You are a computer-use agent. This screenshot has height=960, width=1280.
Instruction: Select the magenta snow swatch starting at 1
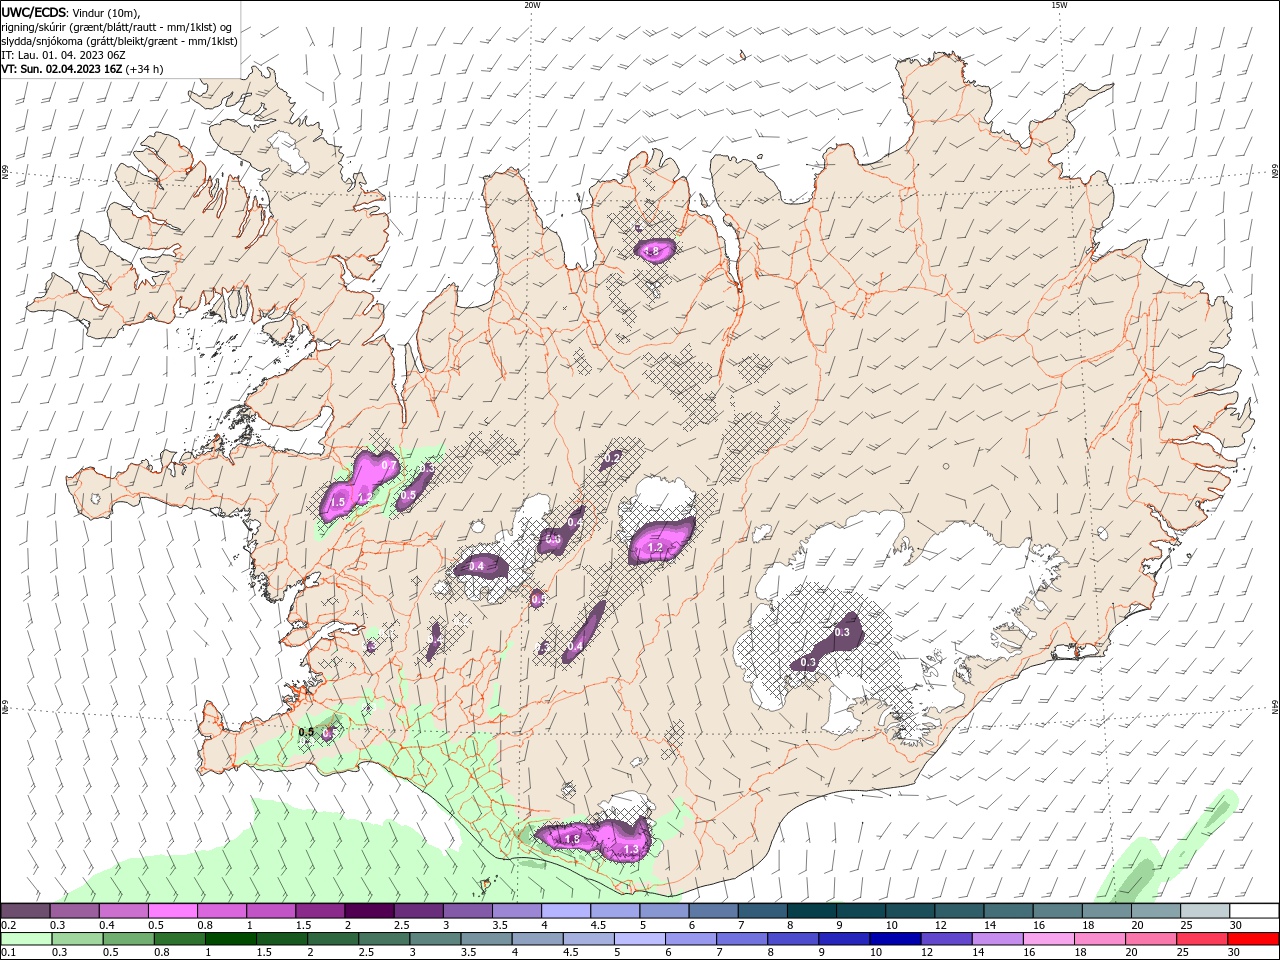pos(270,911)
